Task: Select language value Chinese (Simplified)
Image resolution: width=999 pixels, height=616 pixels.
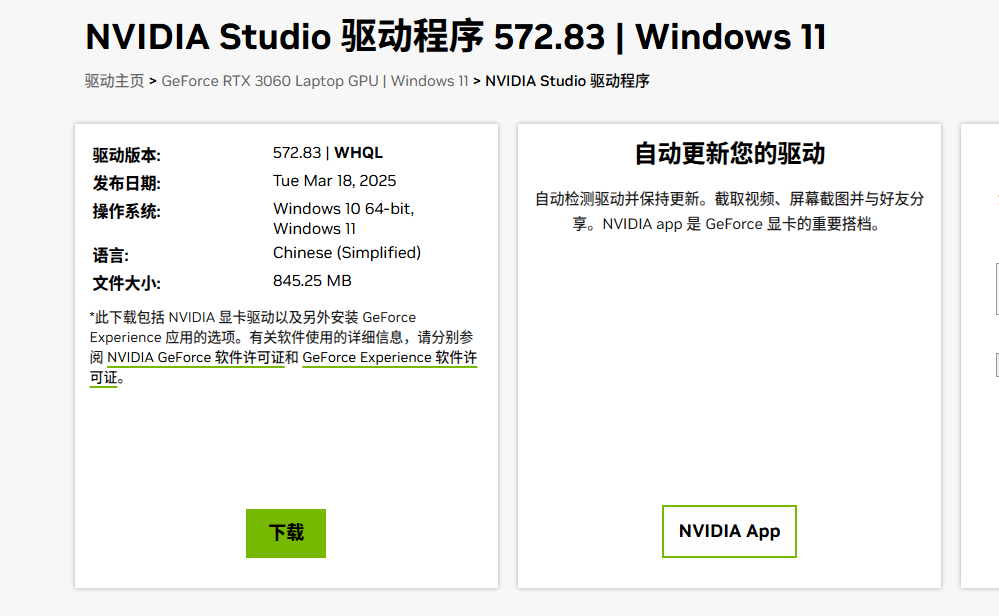Action: (x=347, y=253)
